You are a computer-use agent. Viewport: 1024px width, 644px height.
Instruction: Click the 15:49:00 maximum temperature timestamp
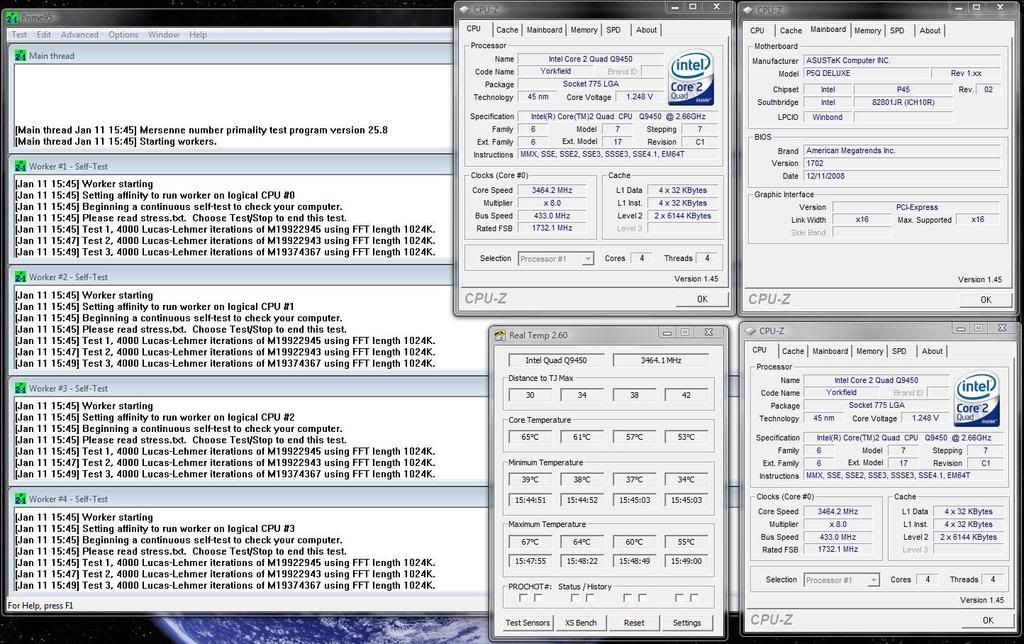click(x=686, y=561)
